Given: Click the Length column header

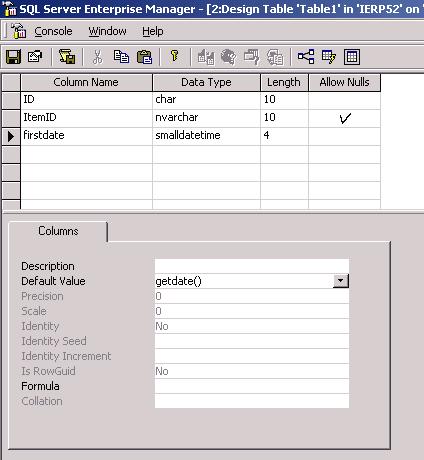Looking at the screenshot, I should tap(284, 82).
